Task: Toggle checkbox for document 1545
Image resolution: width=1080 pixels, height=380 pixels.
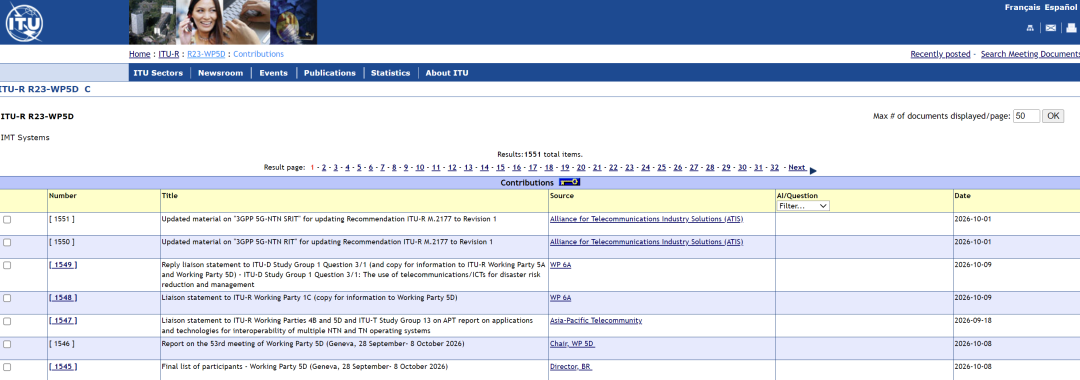Action: [x=7, y=367]
